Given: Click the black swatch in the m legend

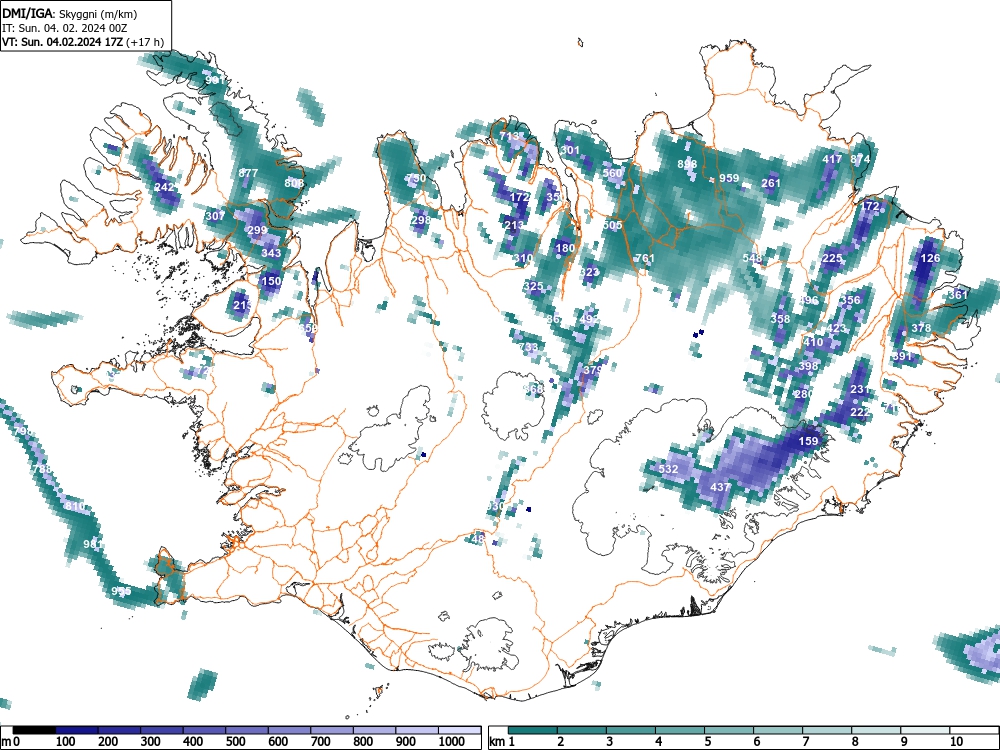Looking at the screenshot, I should [34, 730].
